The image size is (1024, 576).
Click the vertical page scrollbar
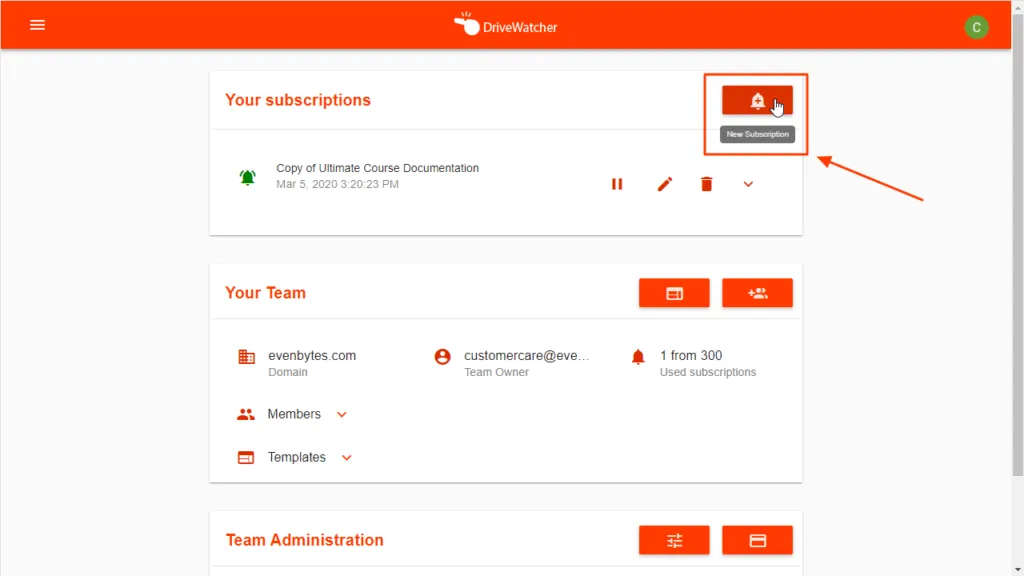point(1017,245)
